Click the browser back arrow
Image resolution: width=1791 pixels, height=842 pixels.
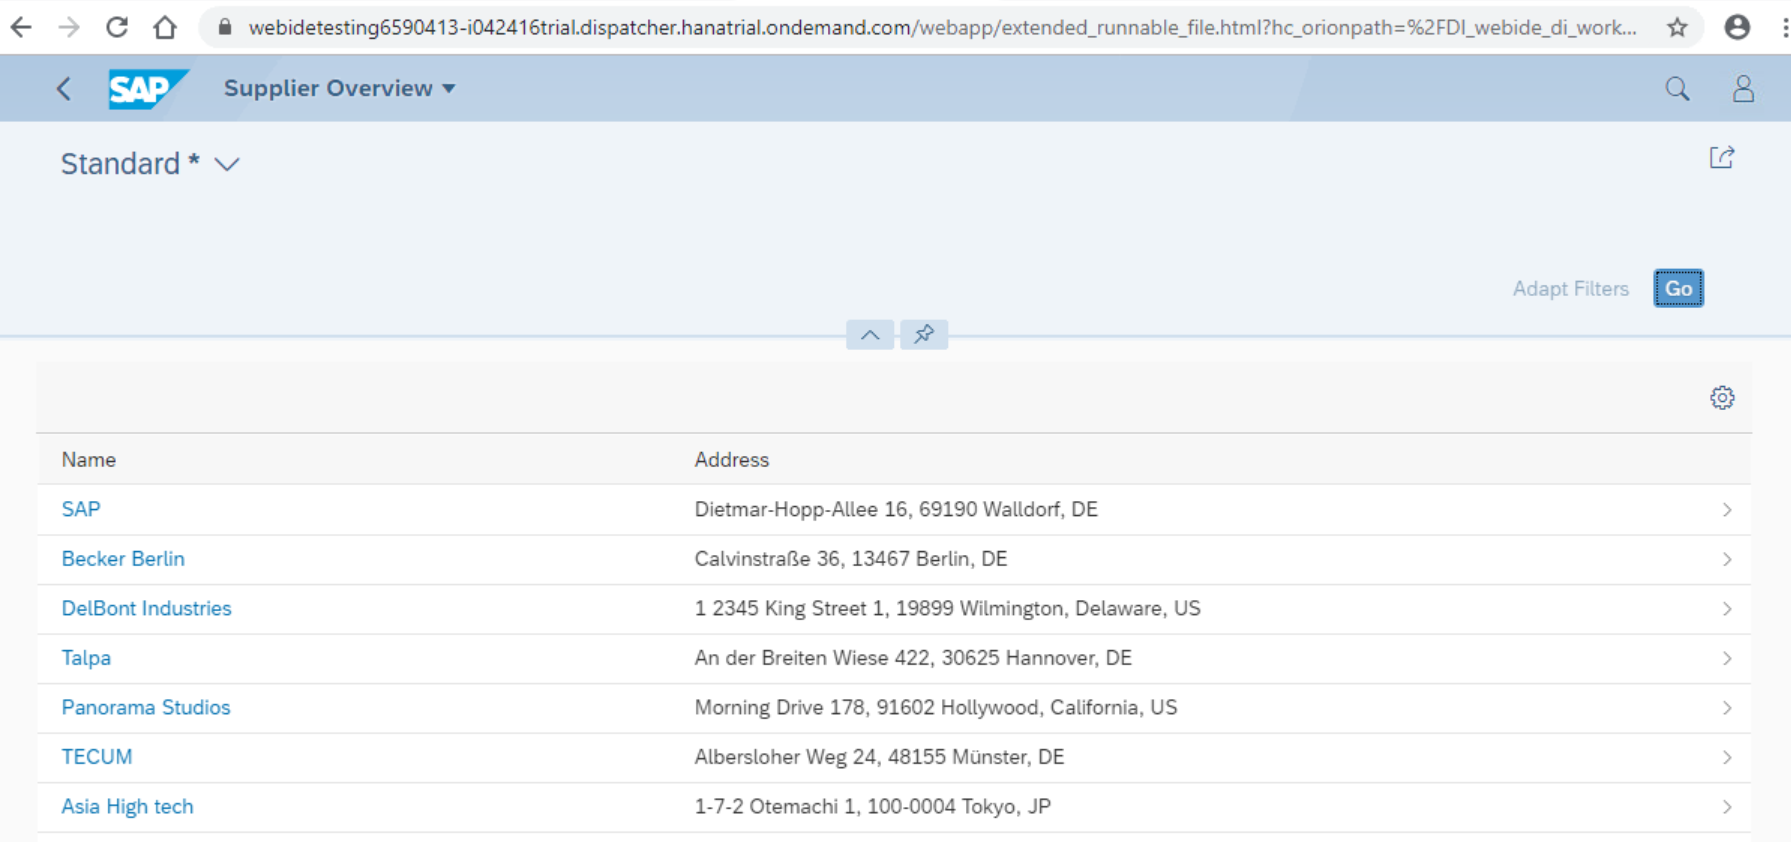21,27
